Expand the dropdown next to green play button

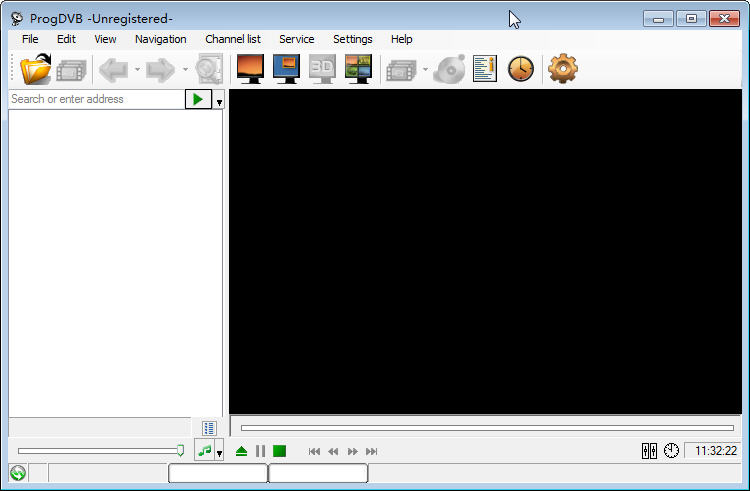(x=219, y=102)
